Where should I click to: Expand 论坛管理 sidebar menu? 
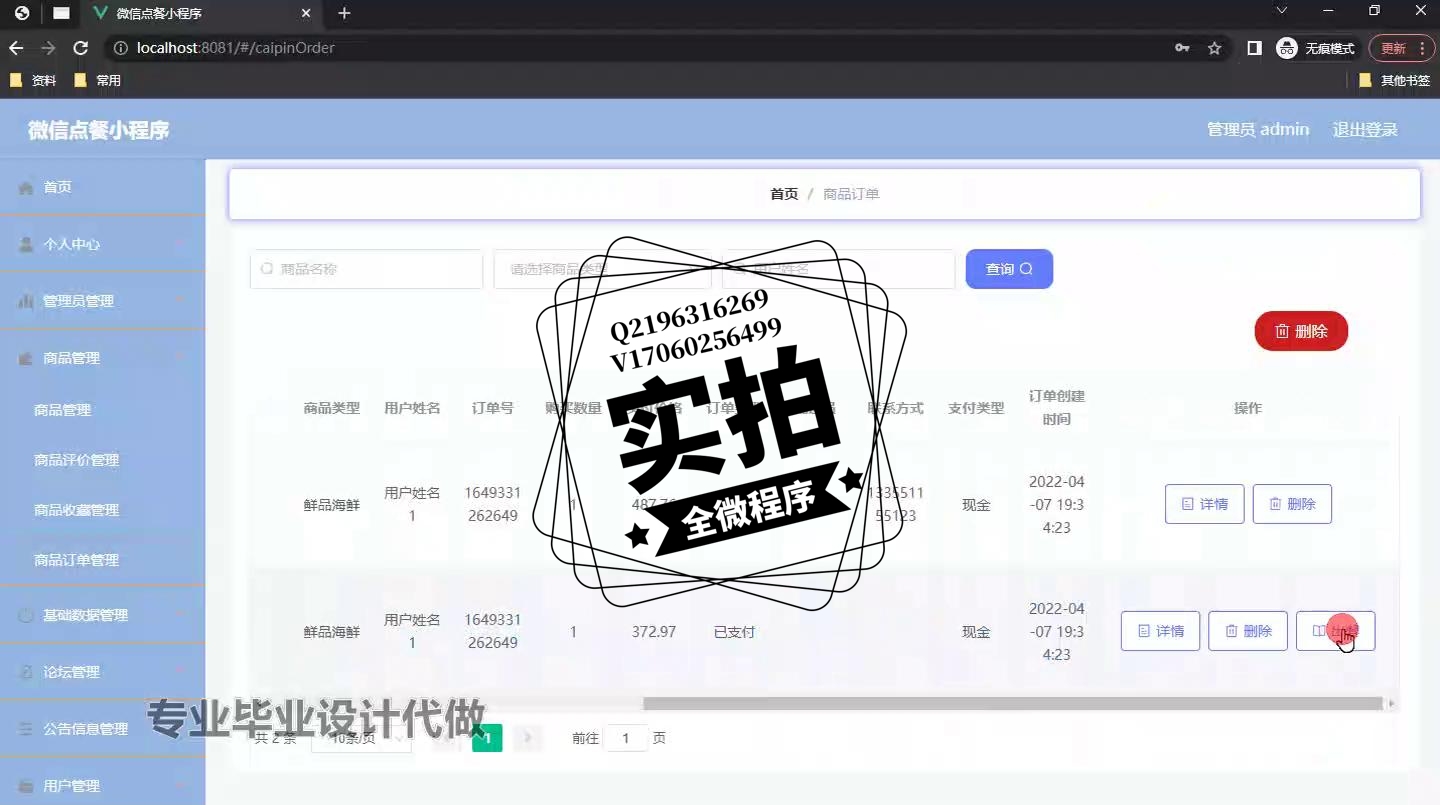pos(102,672)
